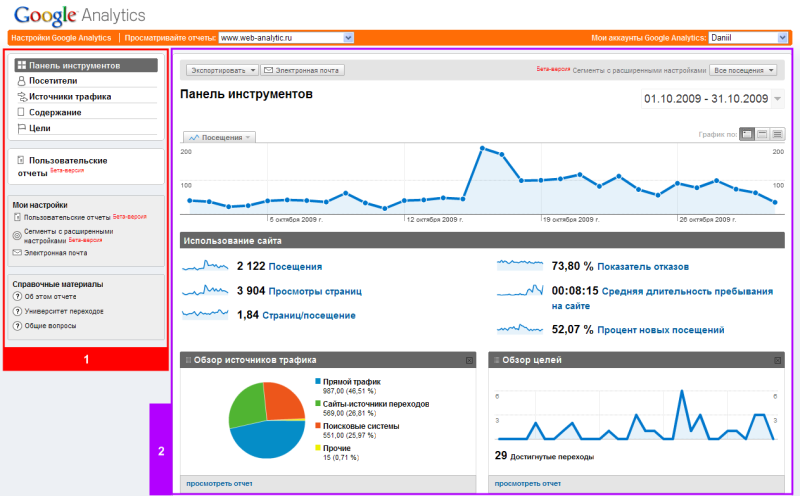Image resolution: width=800 pixels, height=496 pixels.
Task: Click the green Сайты-источники переходов legend swatch
Action: coord(318,404)
